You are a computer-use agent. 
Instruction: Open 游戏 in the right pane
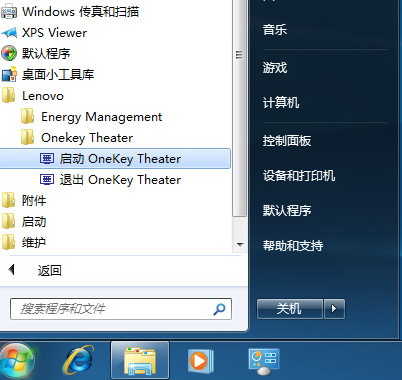[275, 68]
